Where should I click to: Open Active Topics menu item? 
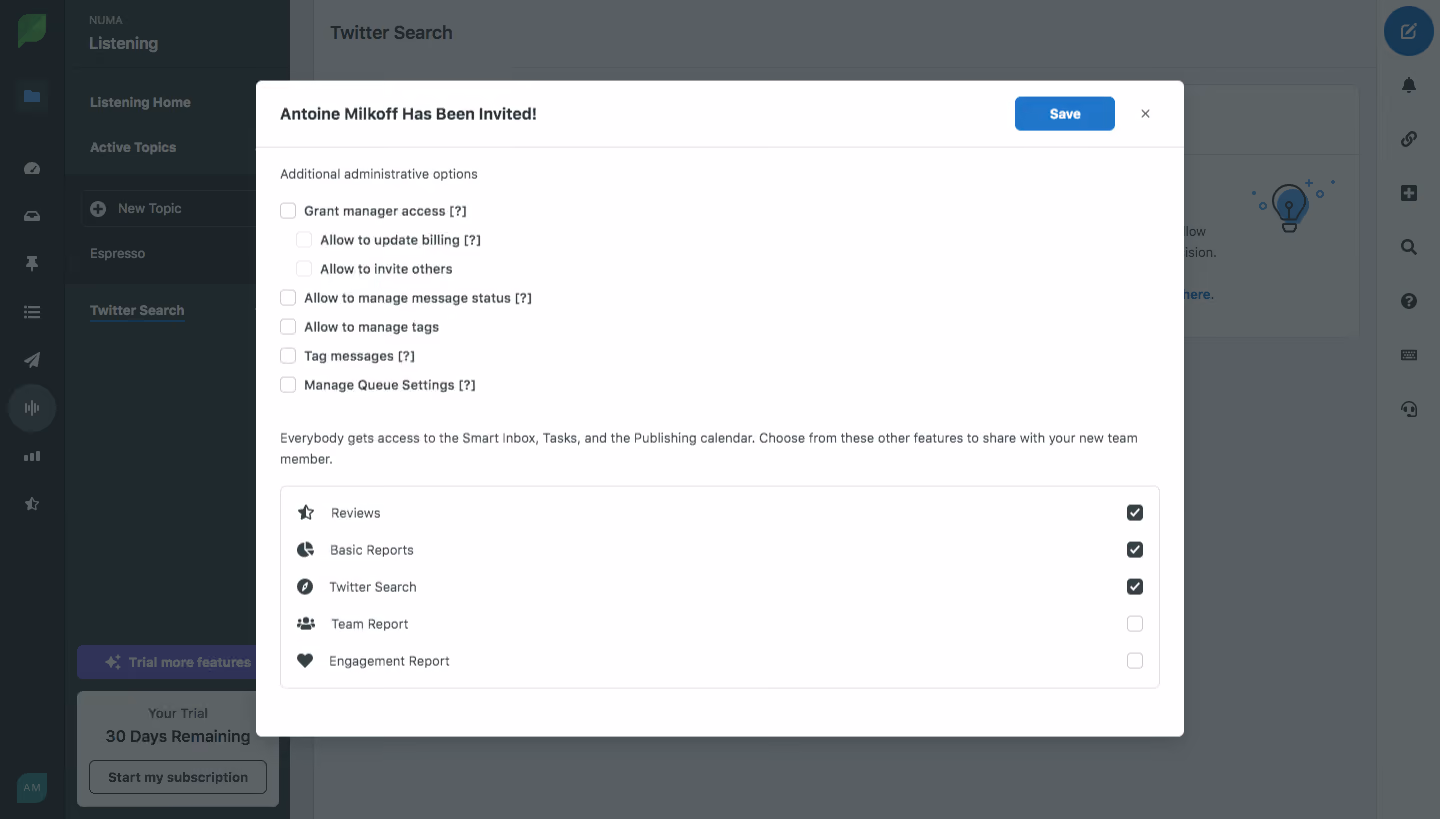click(x=133, y=147)
